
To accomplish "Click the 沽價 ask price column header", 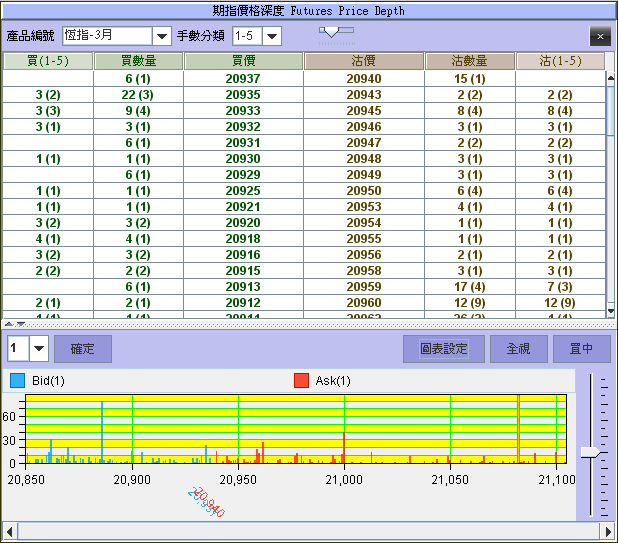I will click(x=364, y=61).
